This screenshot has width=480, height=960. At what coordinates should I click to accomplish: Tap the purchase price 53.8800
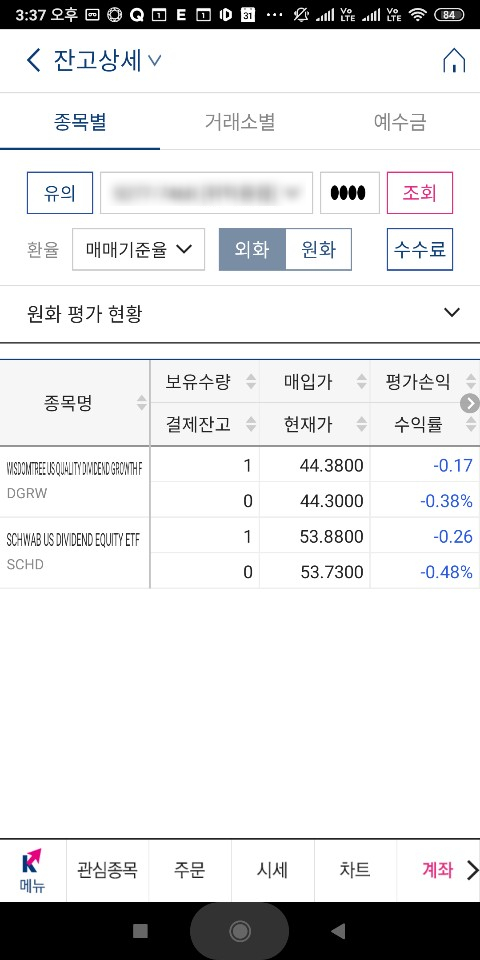[x=331, y=537]
